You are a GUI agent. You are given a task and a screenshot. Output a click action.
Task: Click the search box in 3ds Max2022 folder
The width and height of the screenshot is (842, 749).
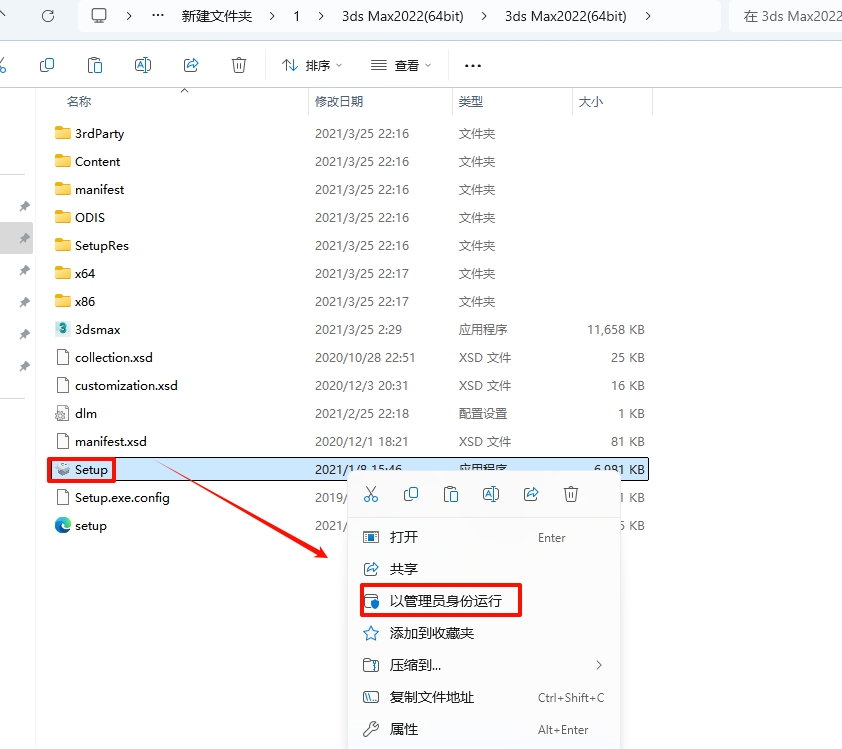point(788,16)
